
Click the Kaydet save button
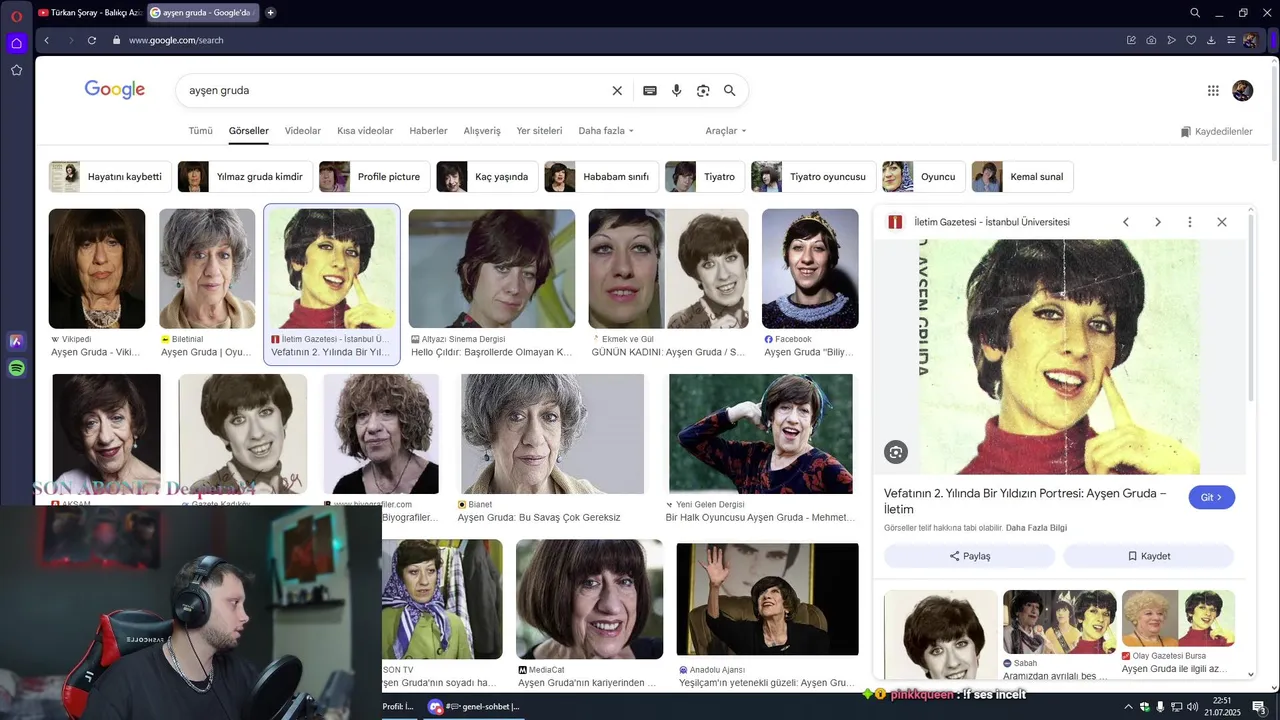coord(1148,556)
